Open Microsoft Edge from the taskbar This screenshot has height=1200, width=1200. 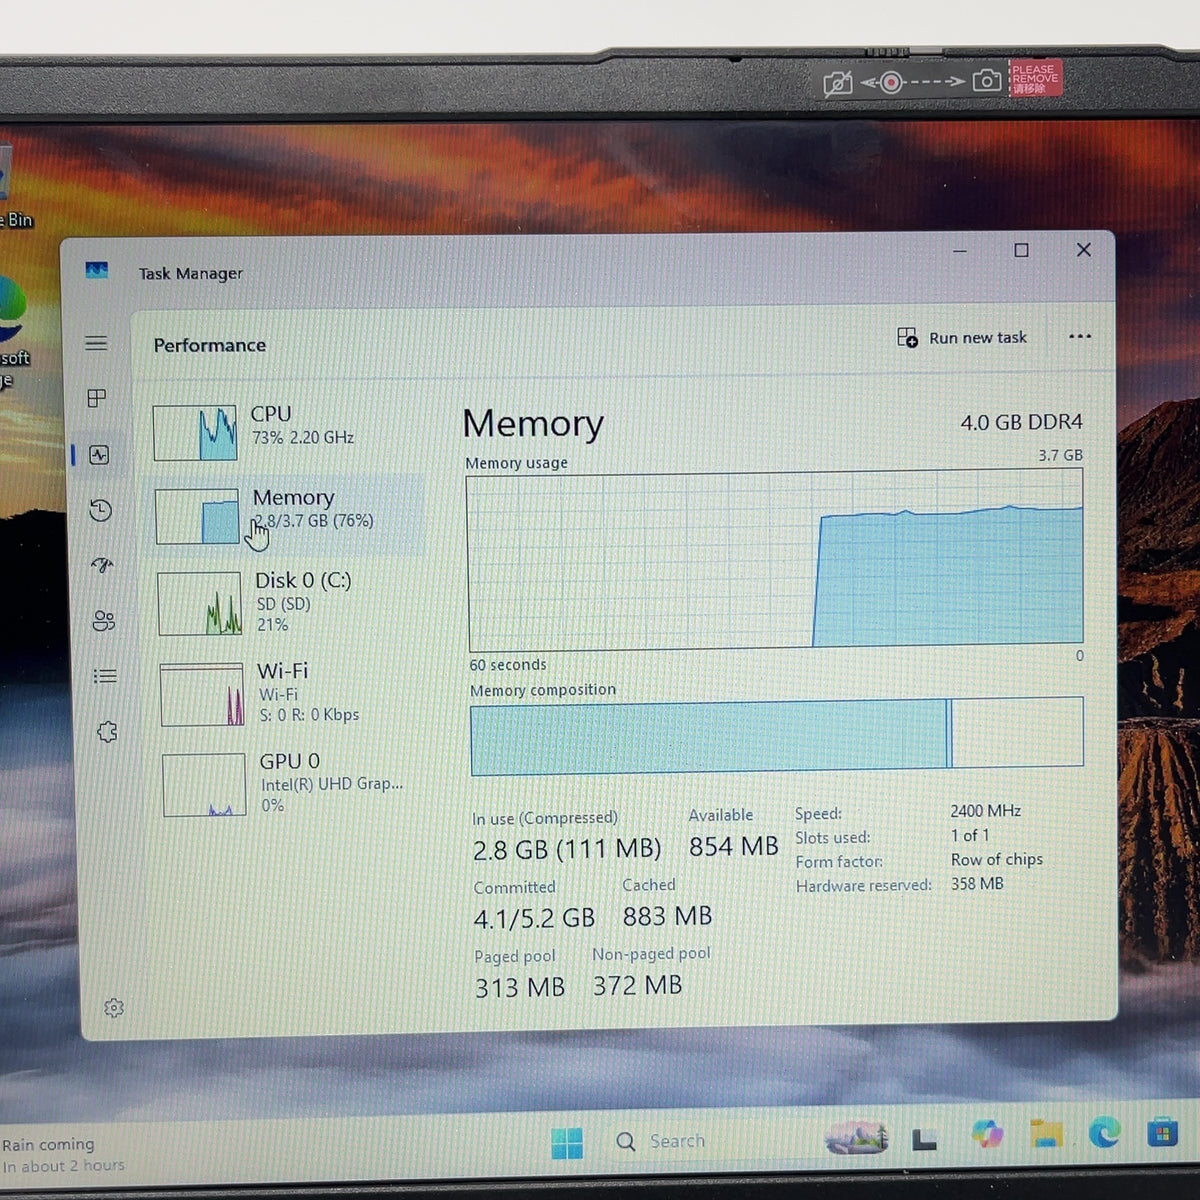pos(1104,1133)
